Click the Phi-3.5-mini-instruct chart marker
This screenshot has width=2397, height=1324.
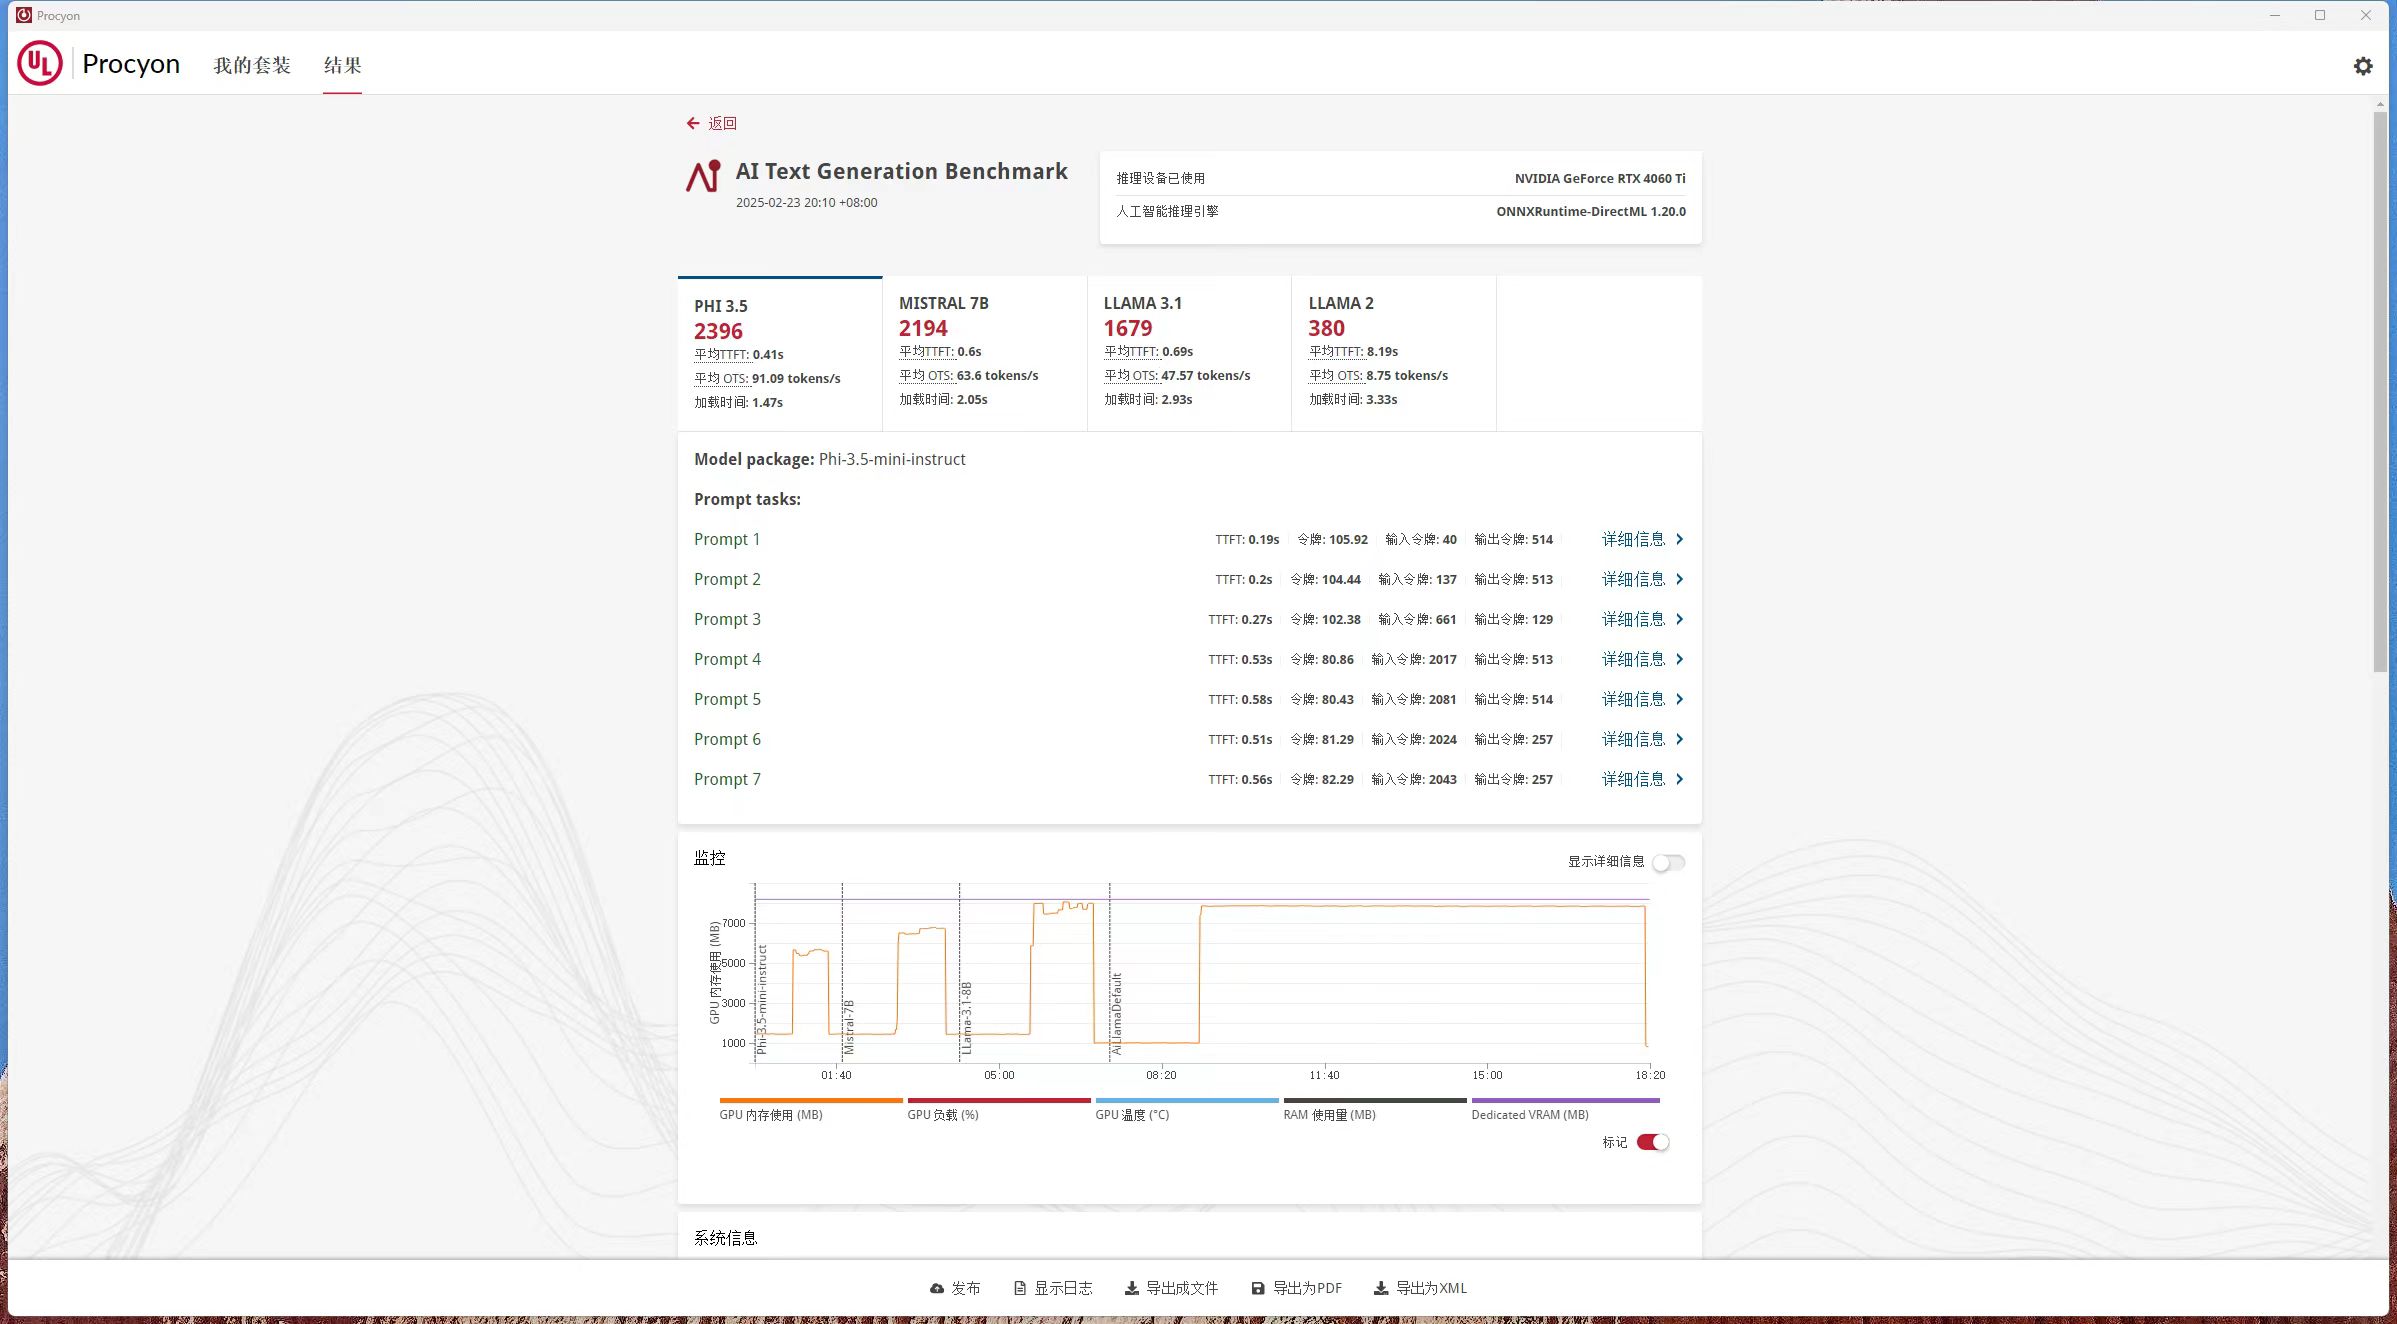[762, 999]
